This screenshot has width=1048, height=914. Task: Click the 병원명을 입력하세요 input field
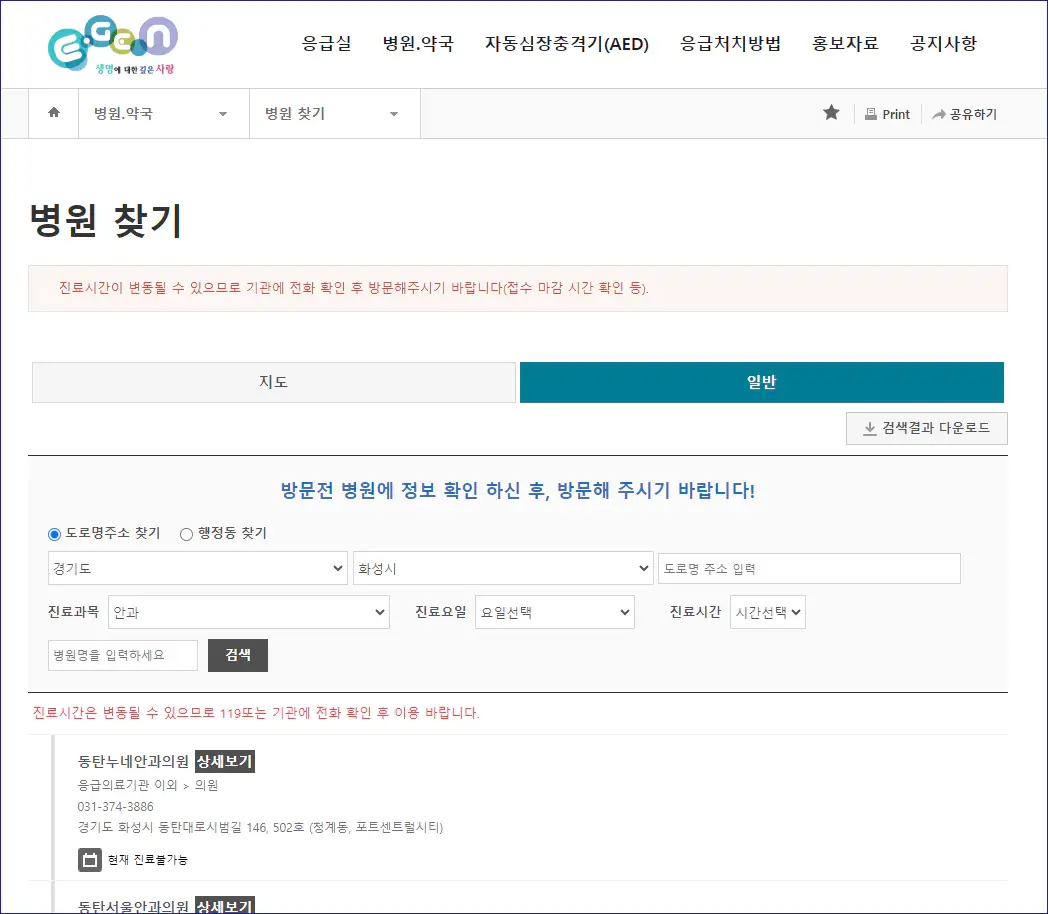pos(122,655)
